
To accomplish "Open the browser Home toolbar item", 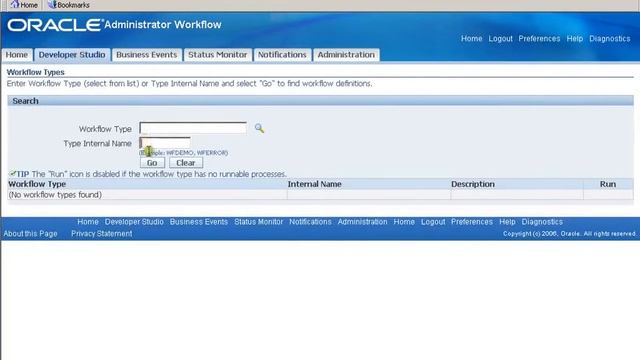I will [x=24, y=5].
